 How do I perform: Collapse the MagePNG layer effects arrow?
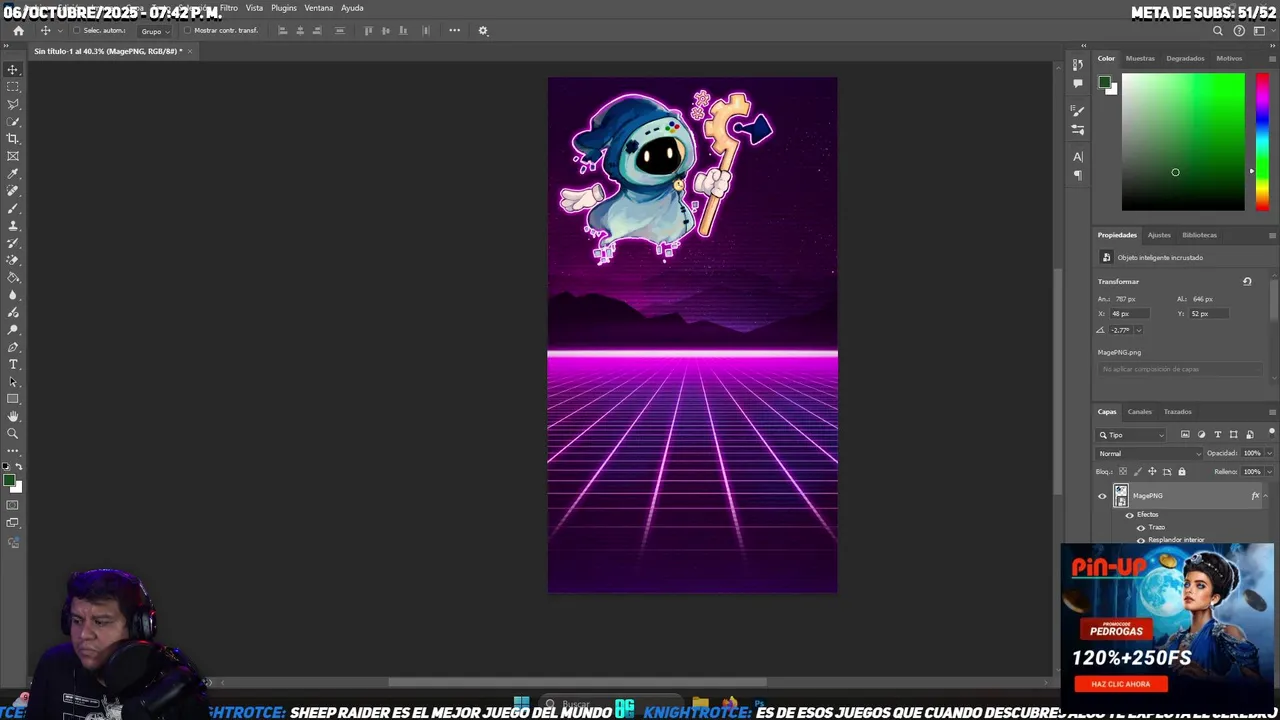tap(1265, 496)
